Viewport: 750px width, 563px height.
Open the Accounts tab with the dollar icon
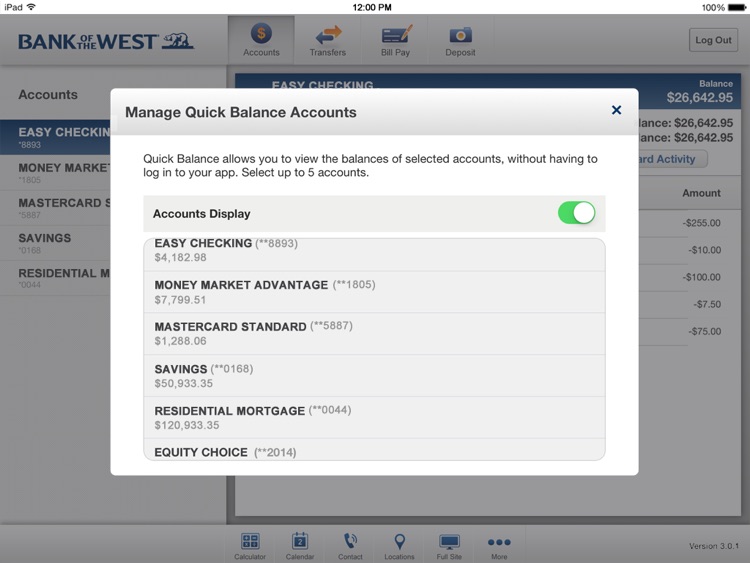point(261,40)
